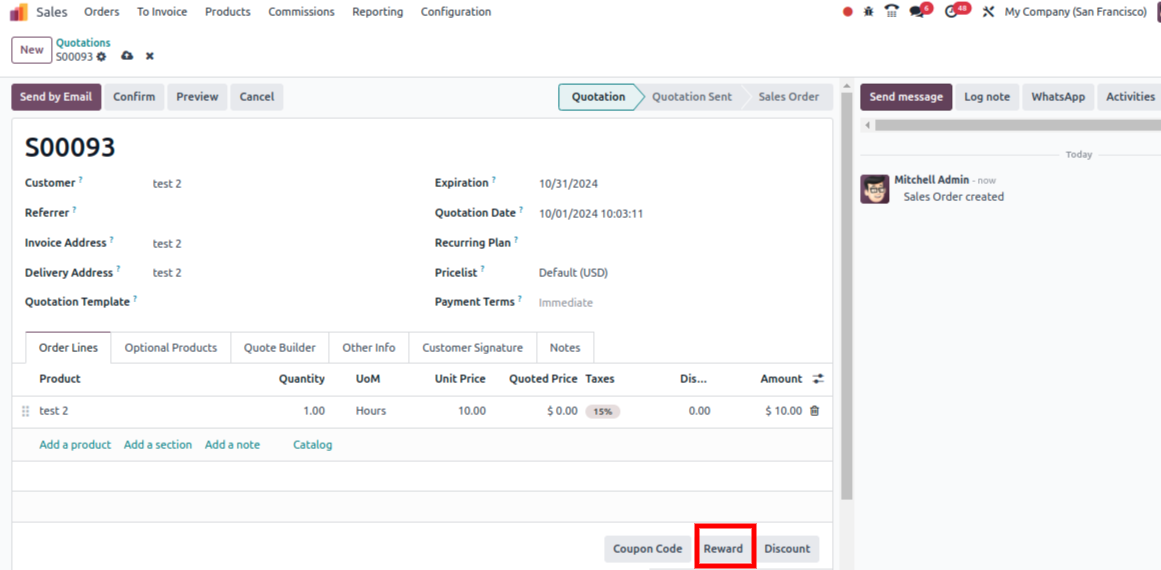
Task: Select the Sales Order status stage
Action: pos(789,97)
